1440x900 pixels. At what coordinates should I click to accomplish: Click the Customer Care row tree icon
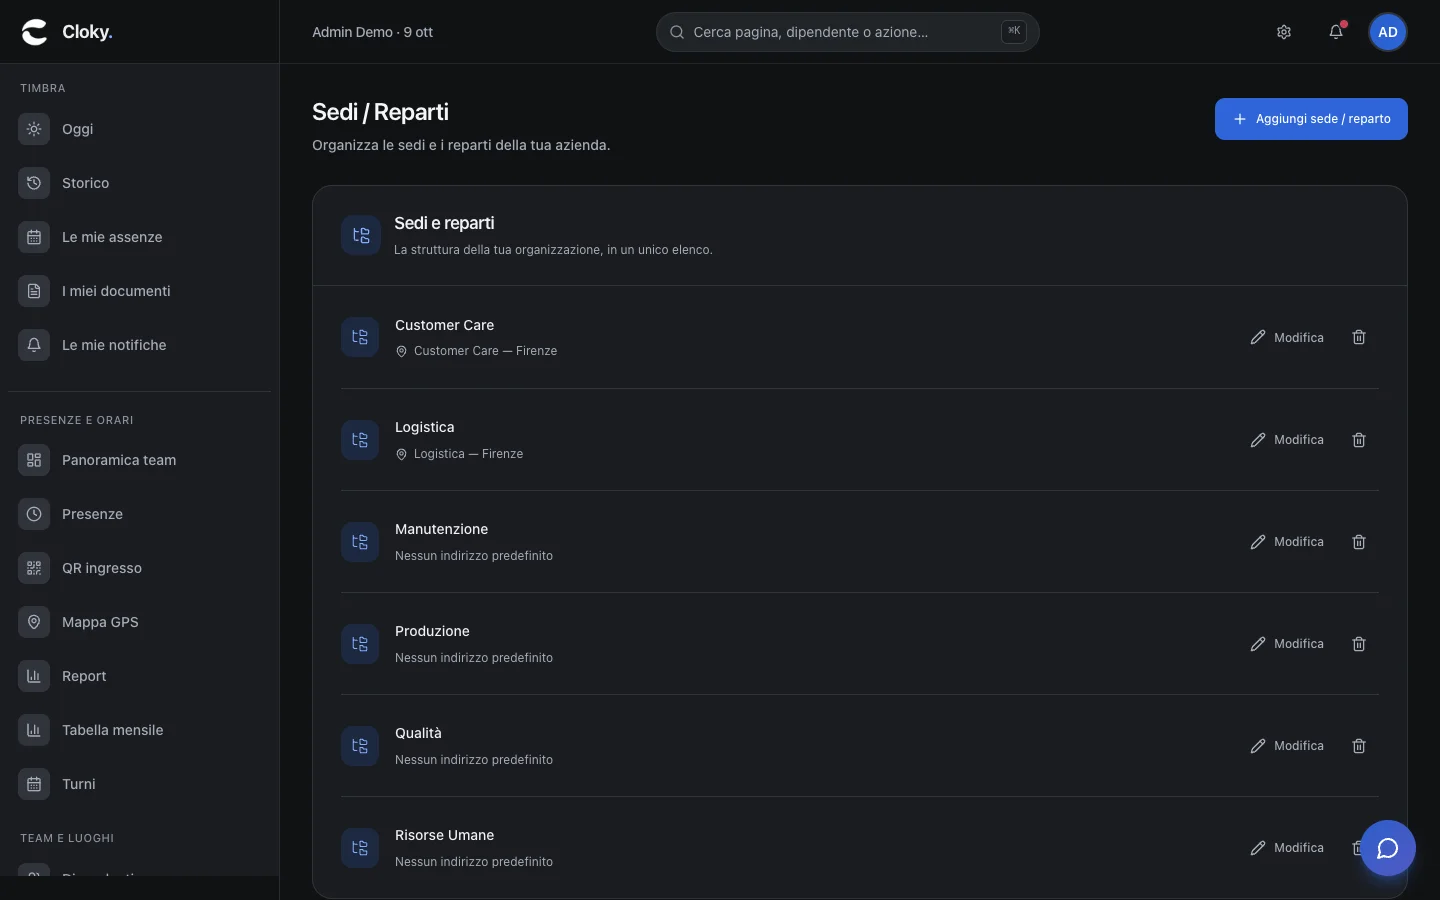pyautogui.click(x=360, y=337)
